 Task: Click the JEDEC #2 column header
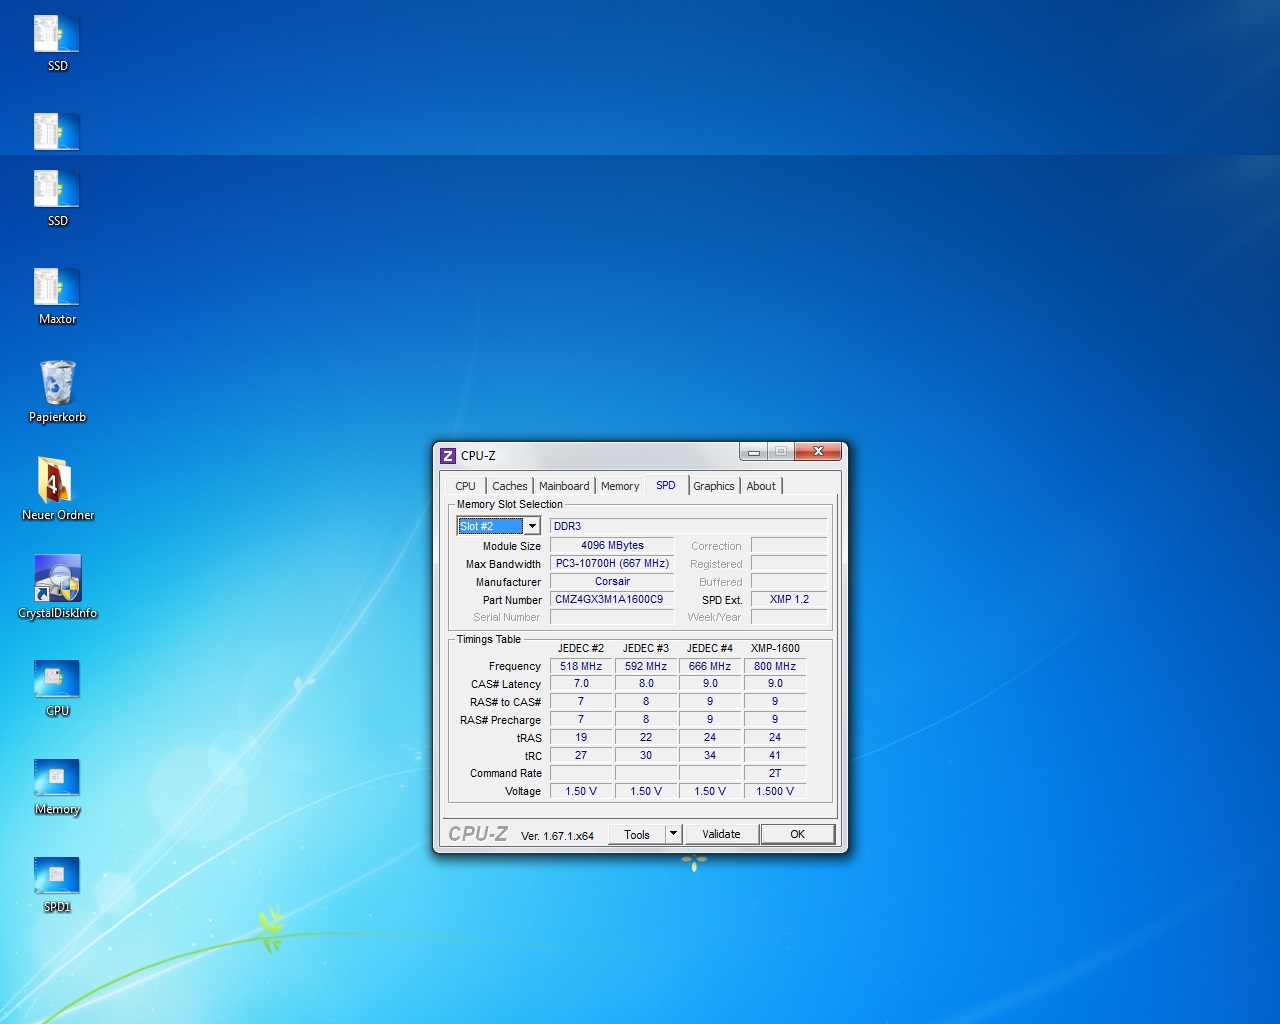(x=581, y=648)
